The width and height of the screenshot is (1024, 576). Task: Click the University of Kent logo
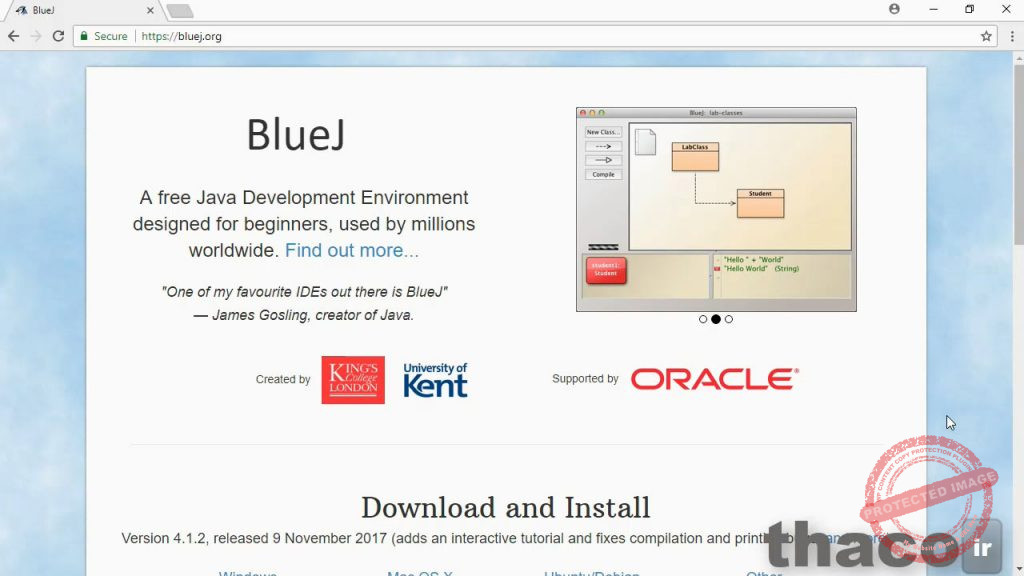pyautogui.click(x=435, y=380)
